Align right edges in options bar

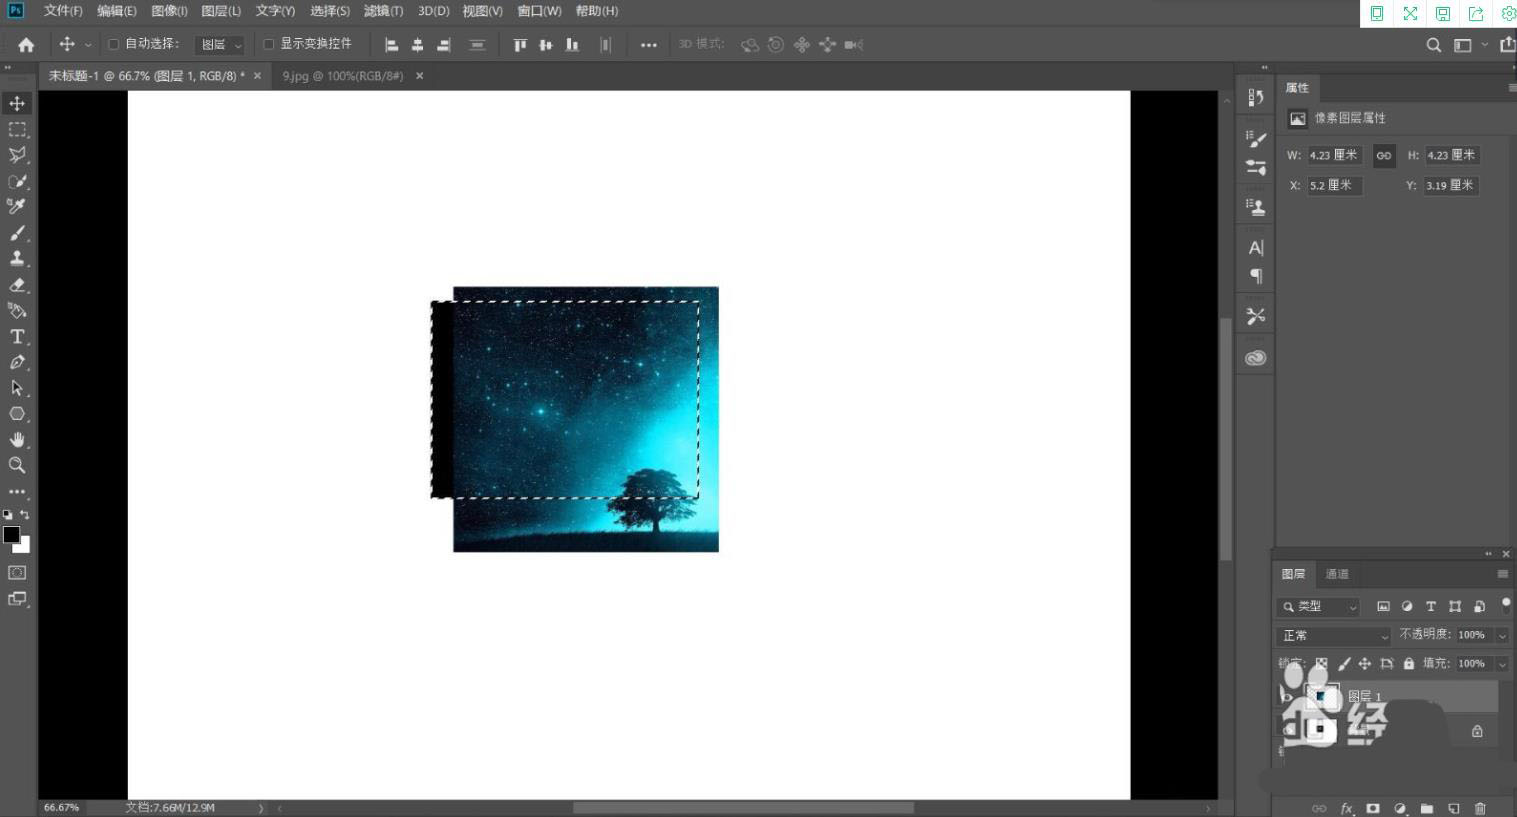click(x=444, y=45)
